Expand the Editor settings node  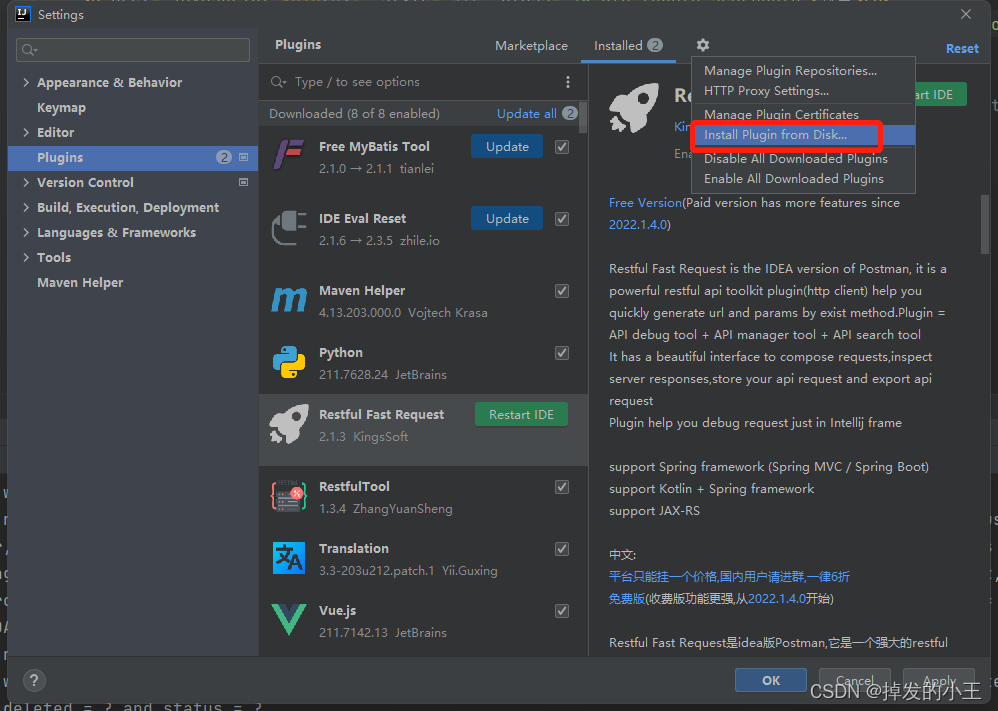[x=26, y=132]
